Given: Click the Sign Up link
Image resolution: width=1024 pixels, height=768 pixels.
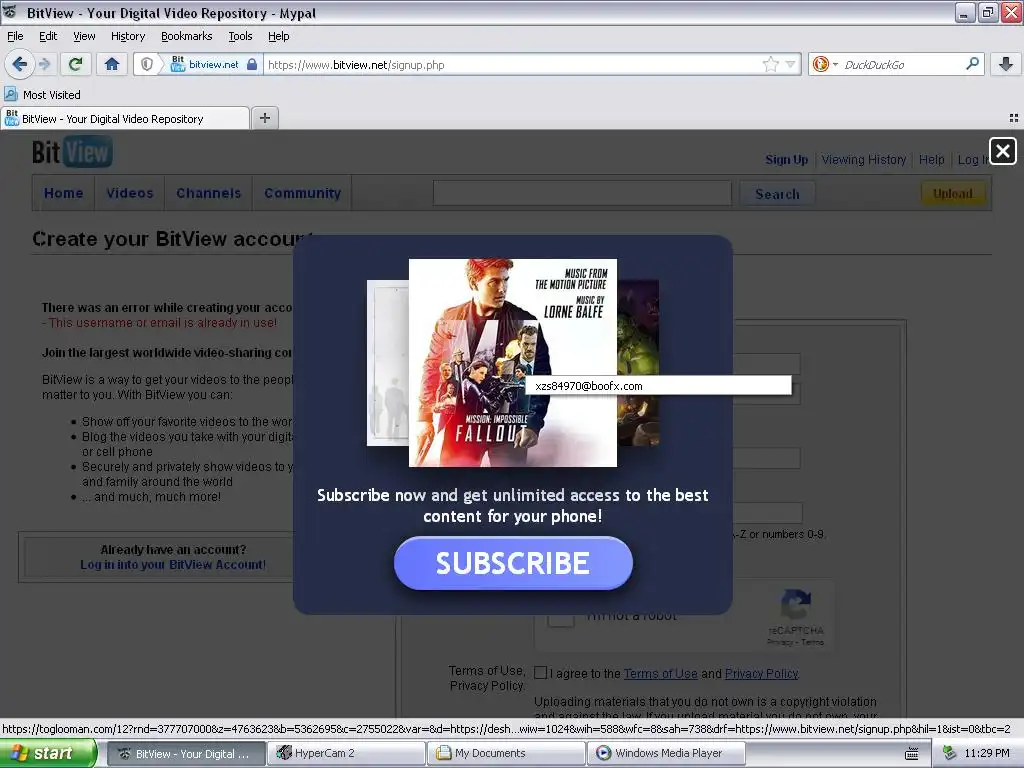Looking at the screenshot, I should 786,159.
